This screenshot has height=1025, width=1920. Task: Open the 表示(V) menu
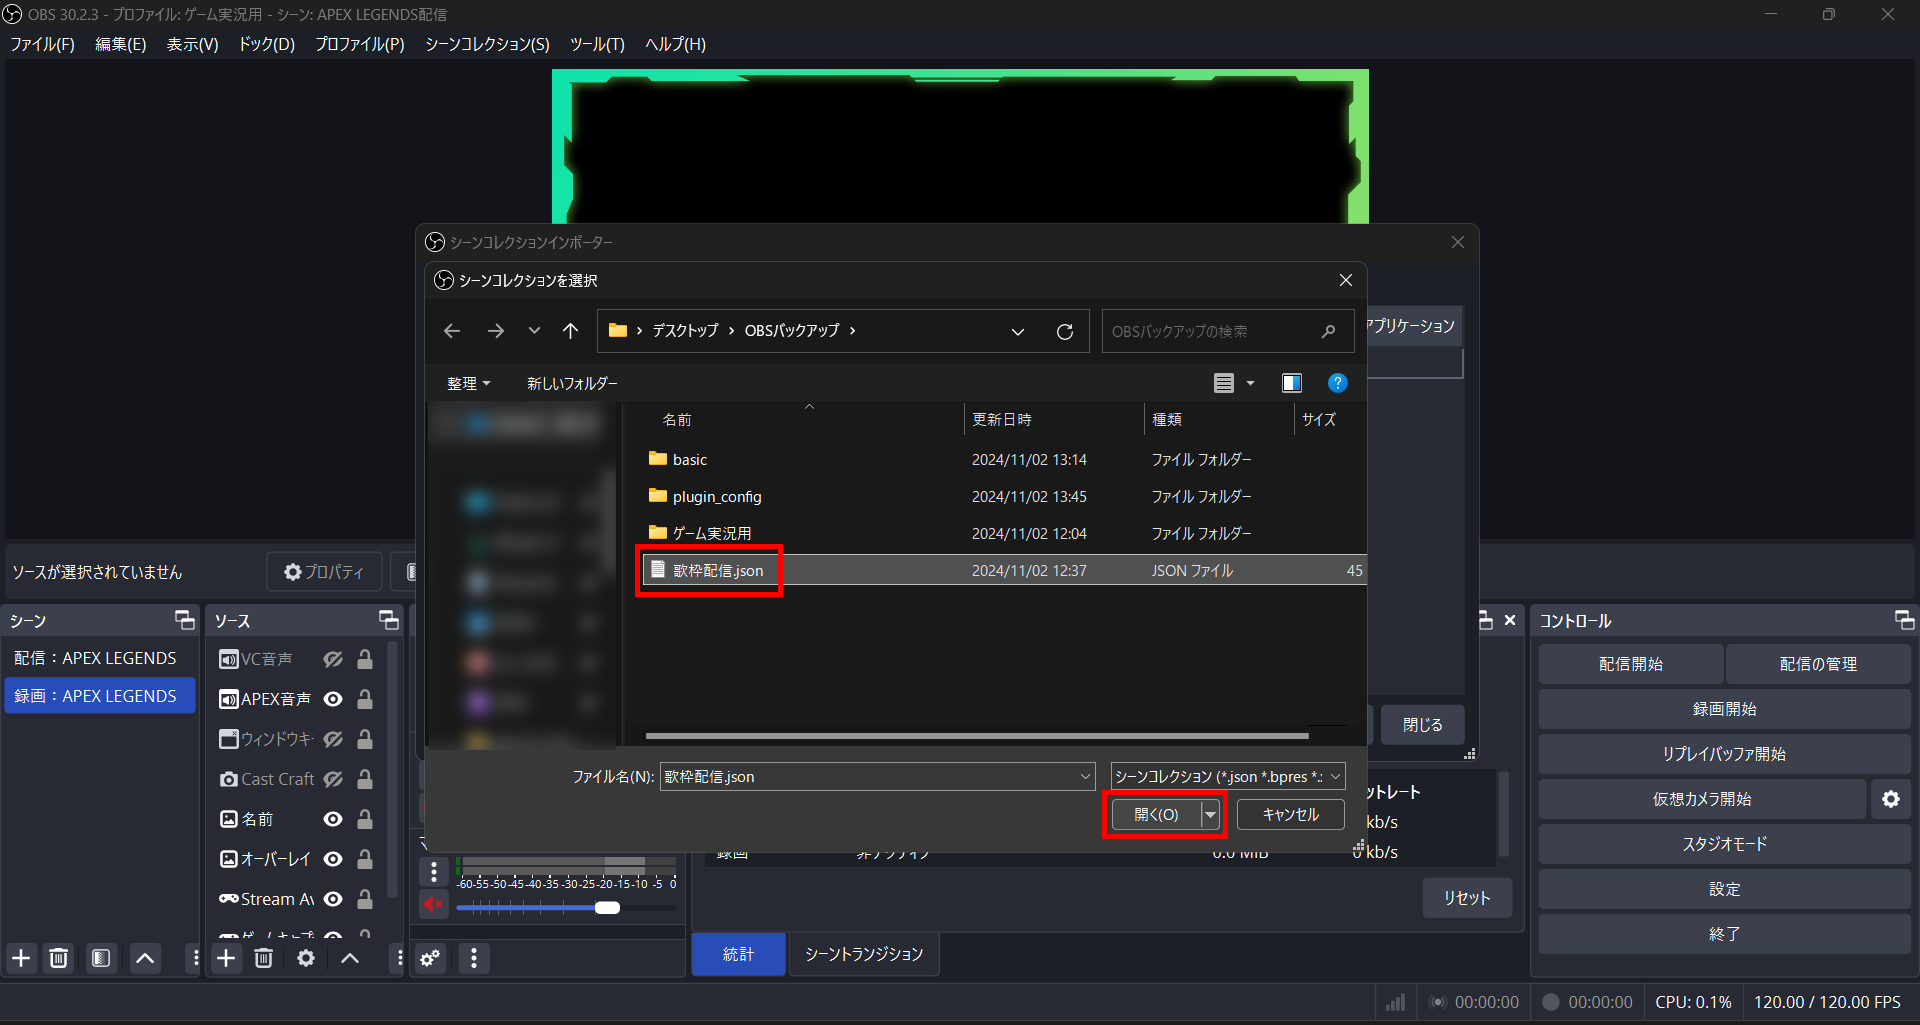click(x=192, y=44)
